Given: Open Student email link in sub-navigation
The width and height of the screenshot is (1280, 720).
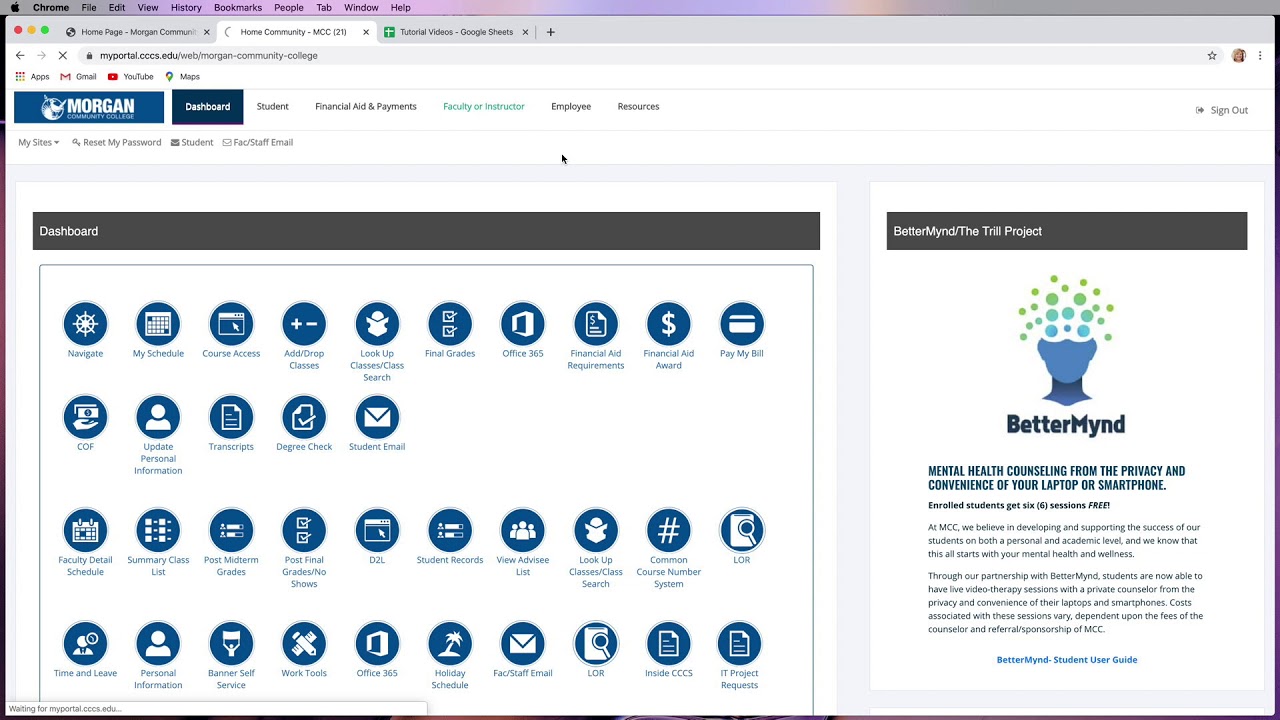Looking at the screenshot, I should (192, 142).
